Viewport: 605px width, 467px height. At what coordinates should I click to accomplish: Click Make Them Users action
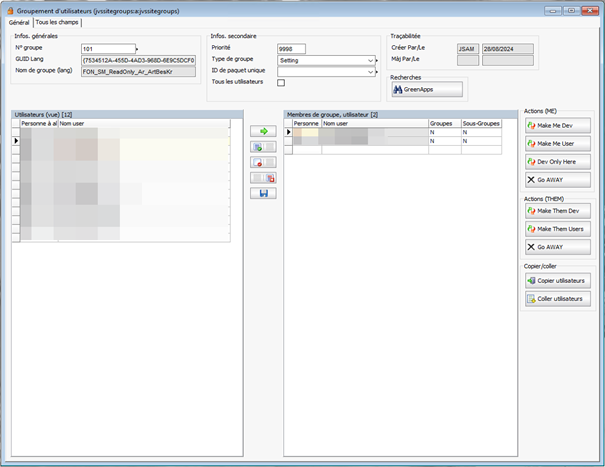pyautogui.click(x=557, y=229)
